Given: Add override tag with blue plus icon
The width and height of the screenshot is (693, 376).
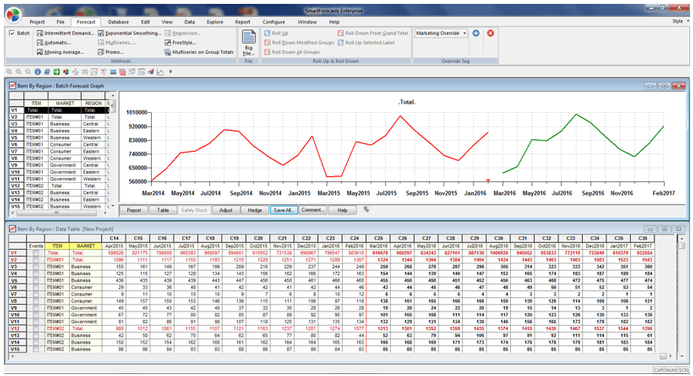Looking at the screenshot, I should (x=476, y=33).
